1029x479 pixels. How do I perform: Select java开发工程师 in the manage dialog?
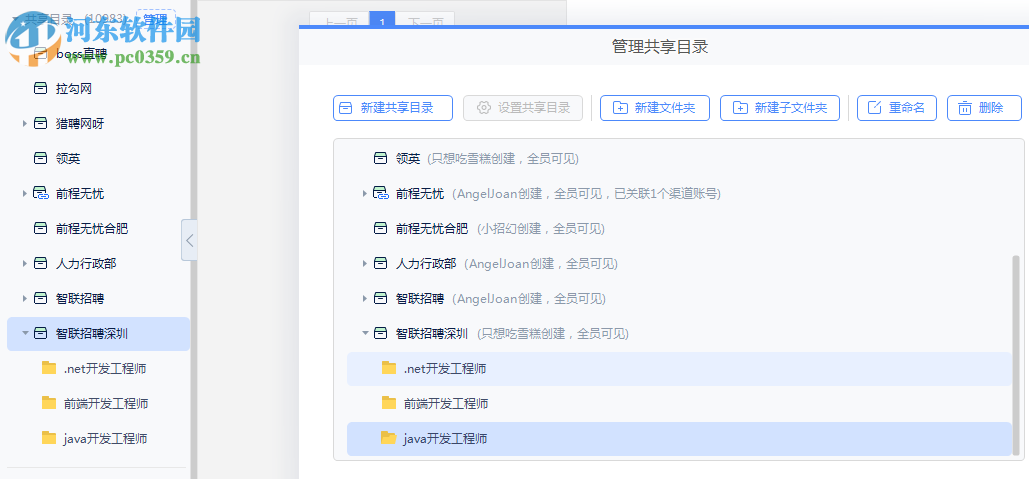click(679, 439)
